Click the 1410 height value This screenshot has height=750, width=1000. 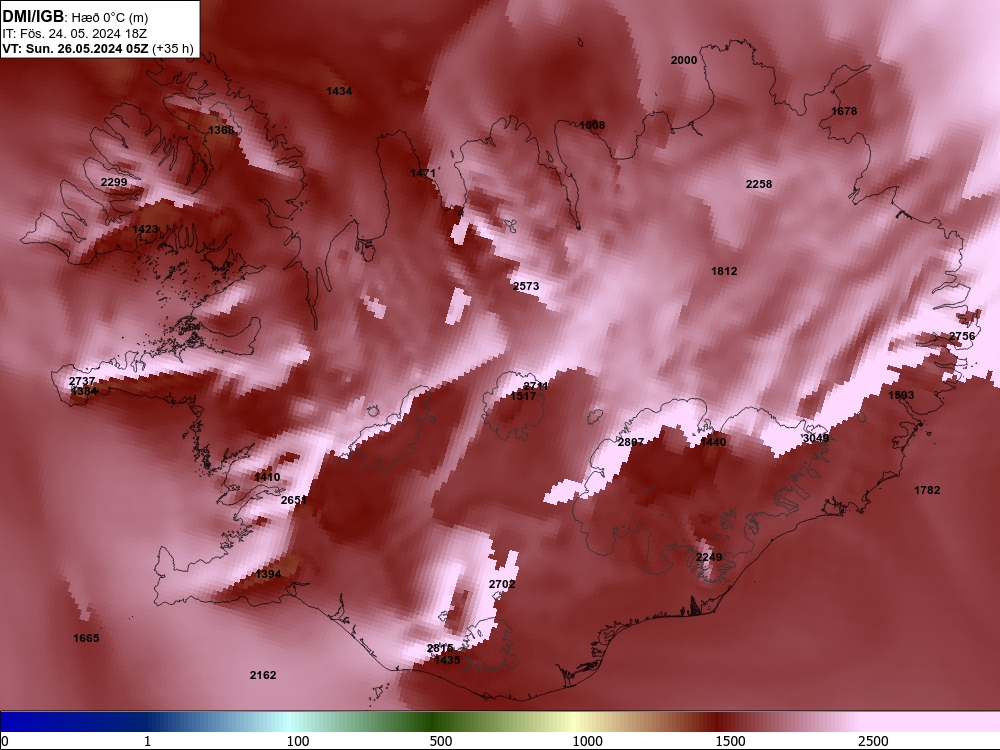click(267, 477)
